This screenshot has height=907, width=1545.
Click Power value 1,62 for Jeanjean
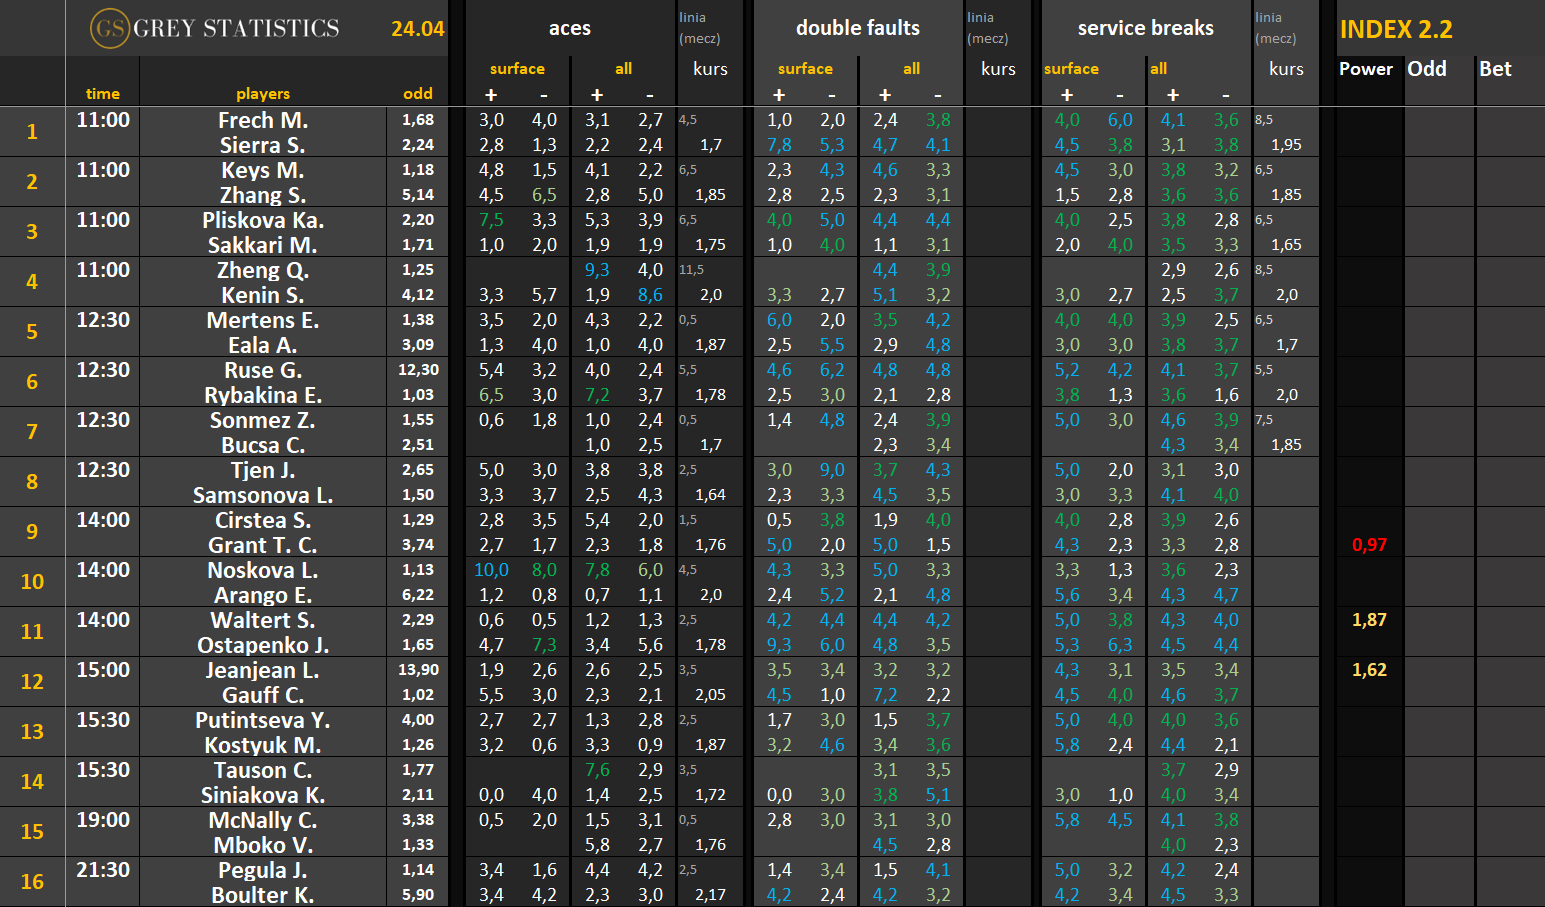[x=1369, y=670]
